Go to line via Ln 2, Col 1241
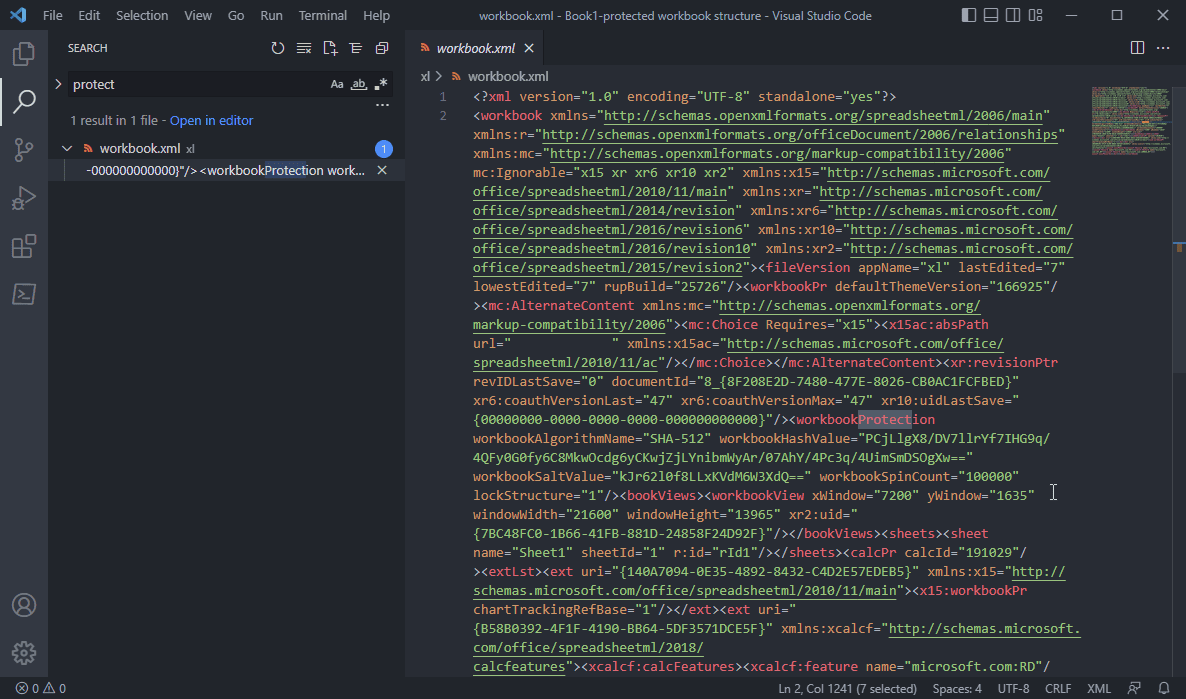 (x=847, y=688)
